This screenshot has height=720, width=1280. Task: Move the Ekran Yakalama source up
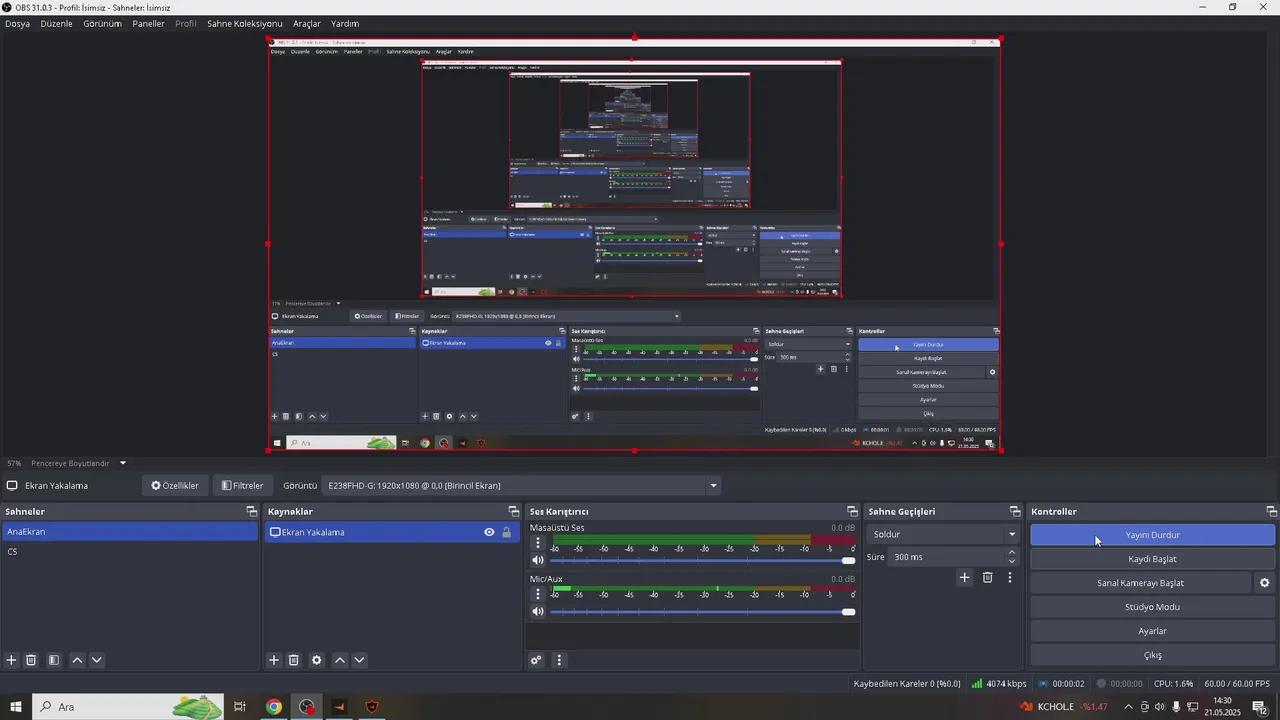click(340, 660)
